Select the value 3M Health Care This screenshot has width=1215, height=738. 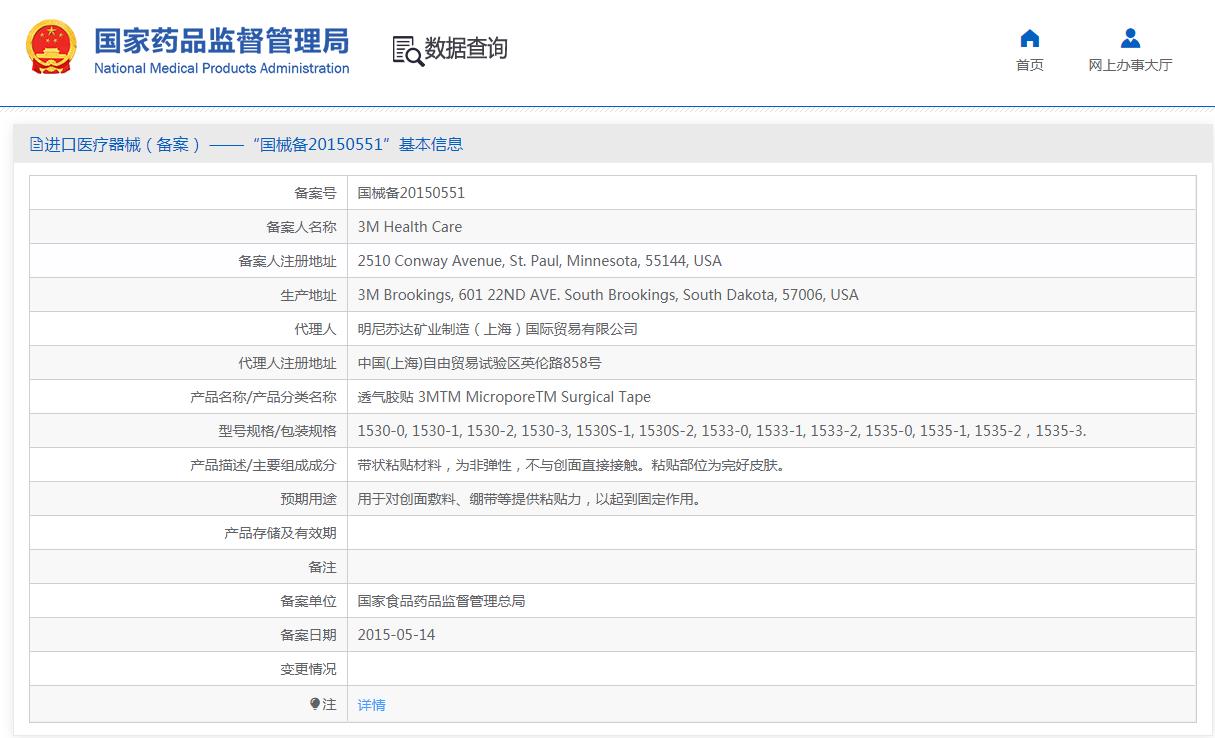tap(410, 227)
